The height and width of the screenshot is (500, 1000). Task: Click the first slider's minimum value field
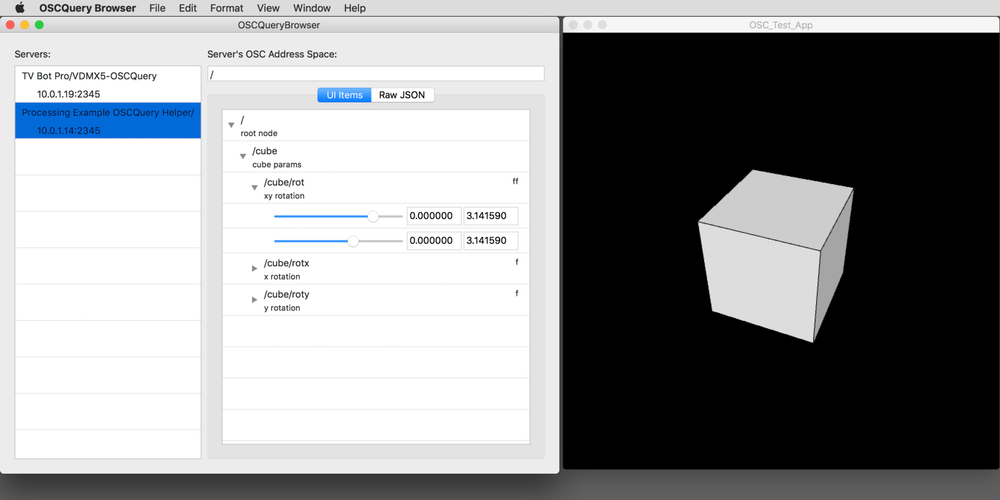[x=434, y=216]
